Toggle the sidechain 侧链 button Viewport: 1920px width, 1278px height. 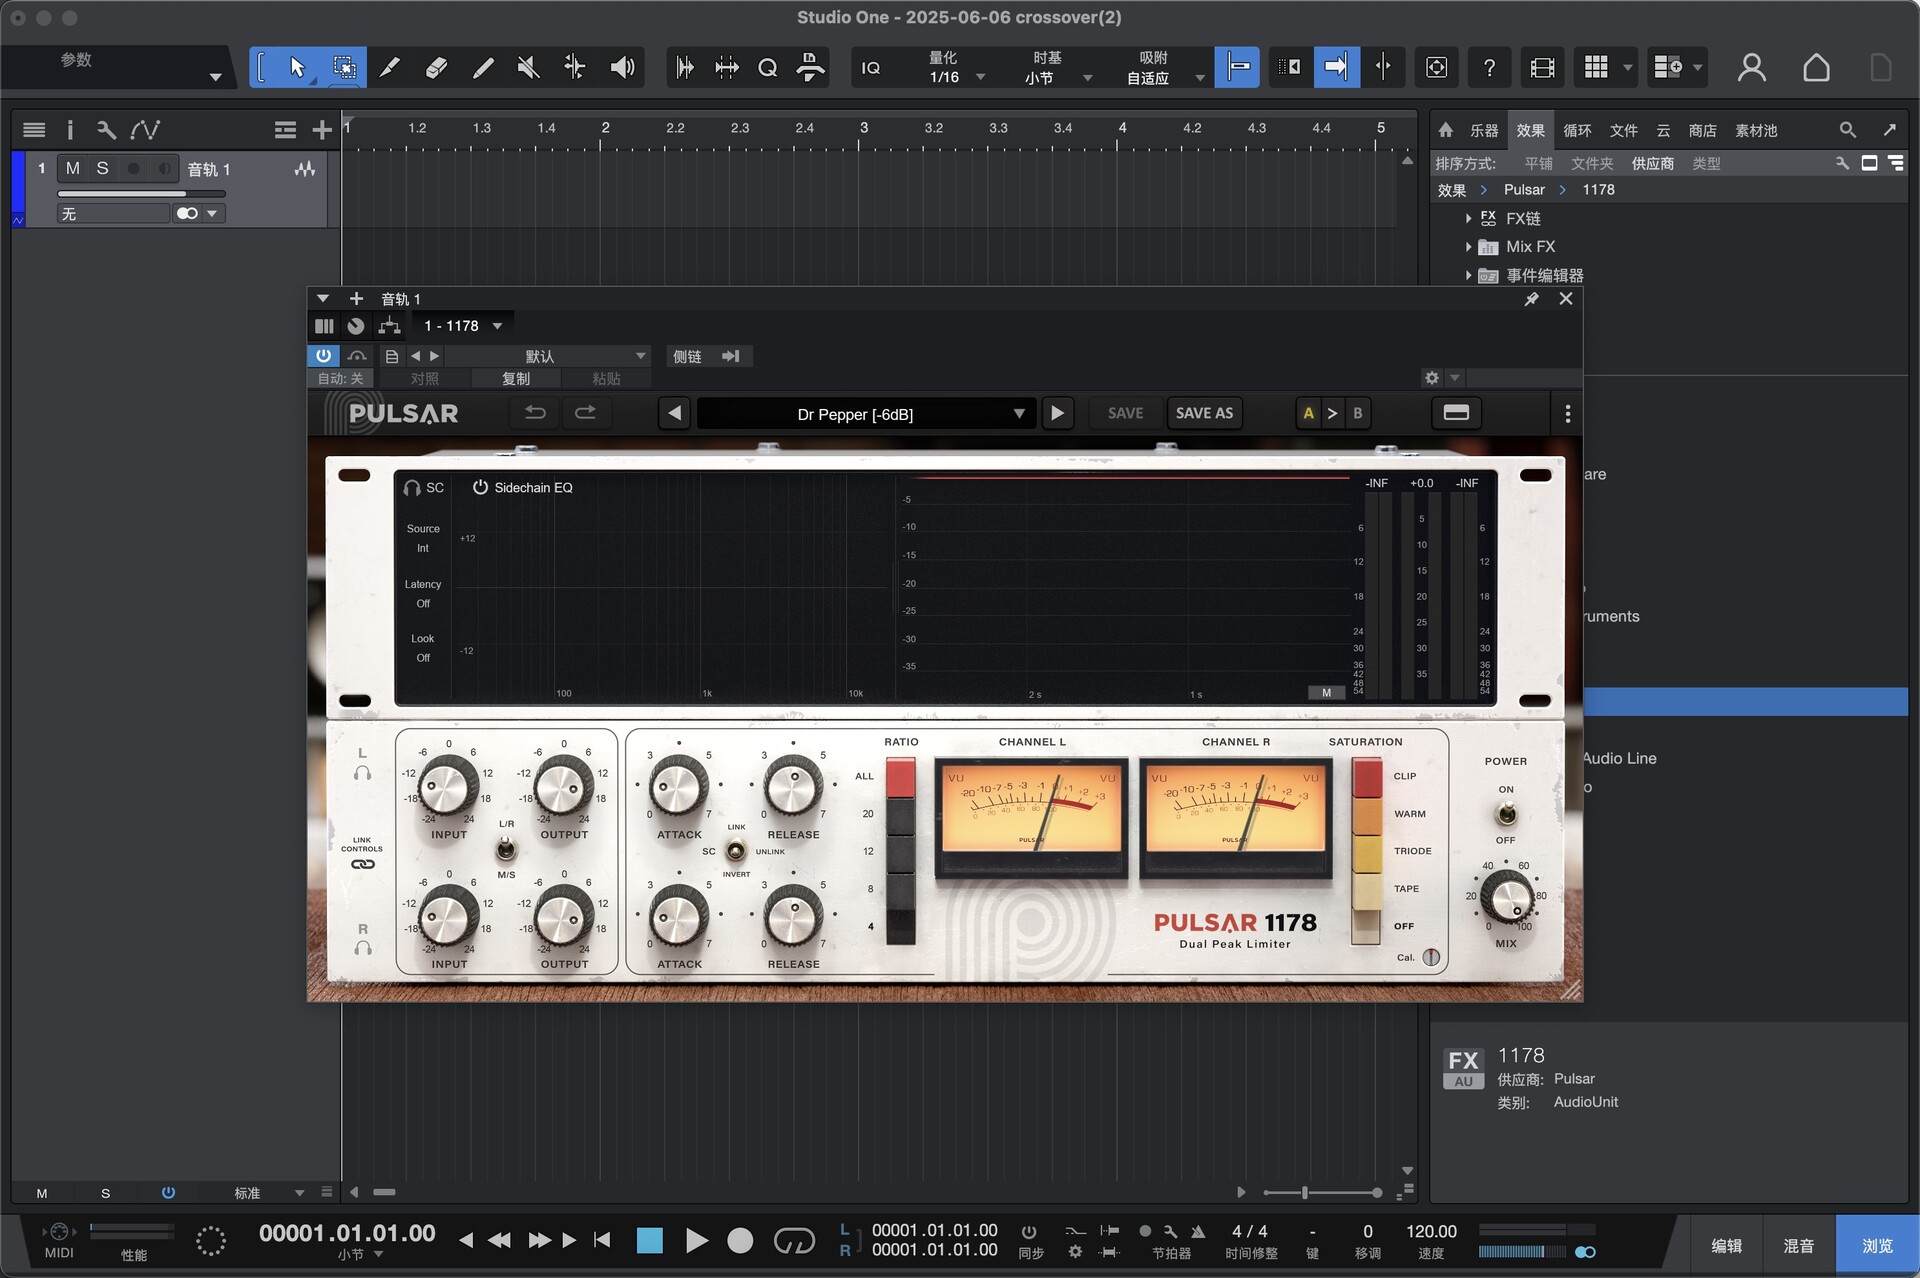[x=687, y=356]
